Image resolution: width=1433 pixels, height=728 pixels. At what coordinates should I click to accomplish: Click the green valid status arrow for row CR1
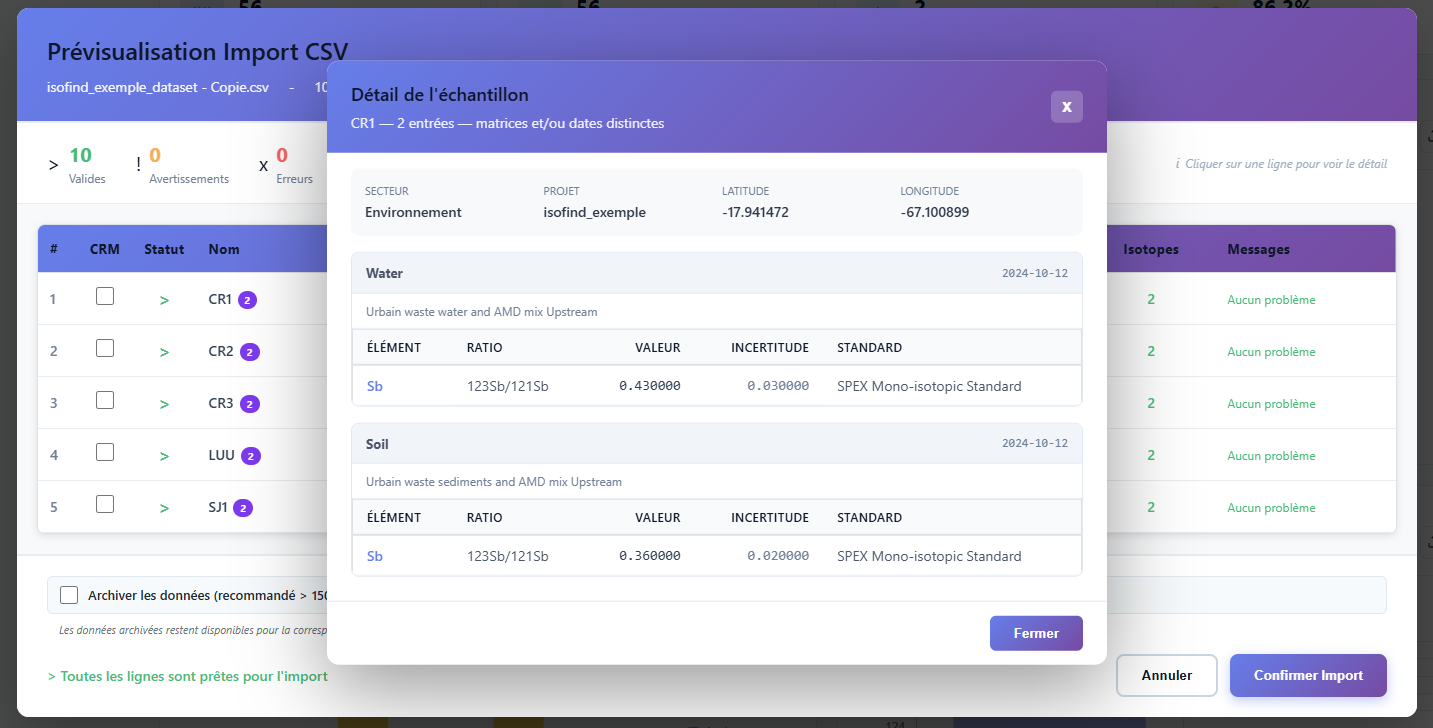[x=163, y=298]
